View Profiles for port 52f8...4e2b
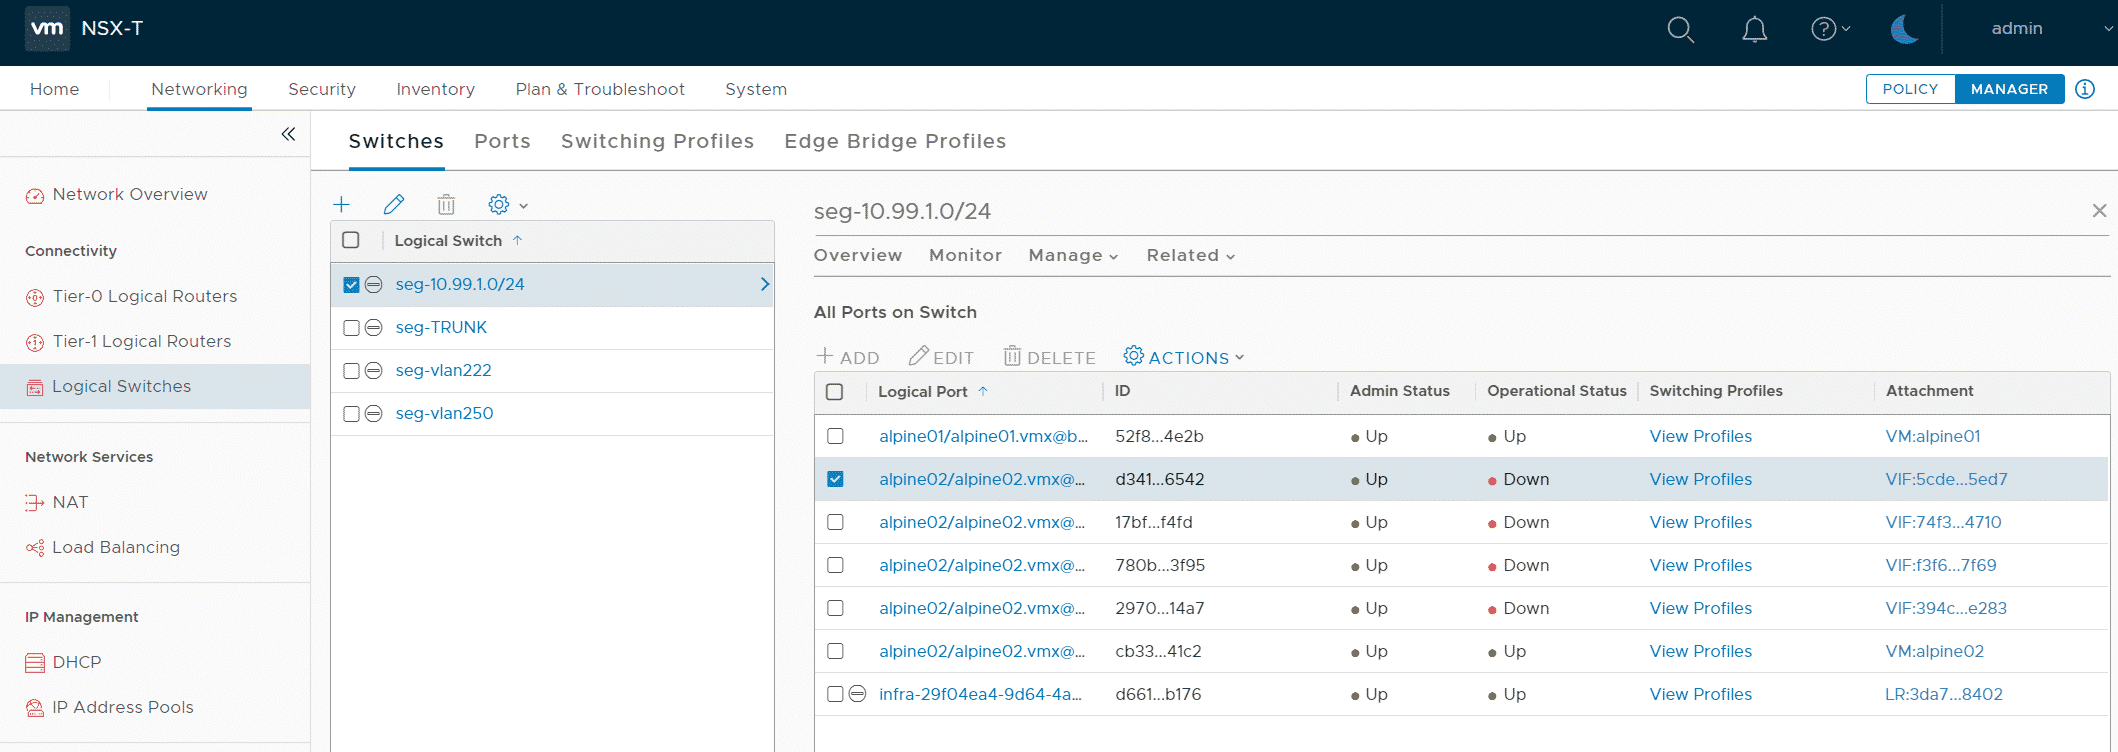 (1700, 437)
